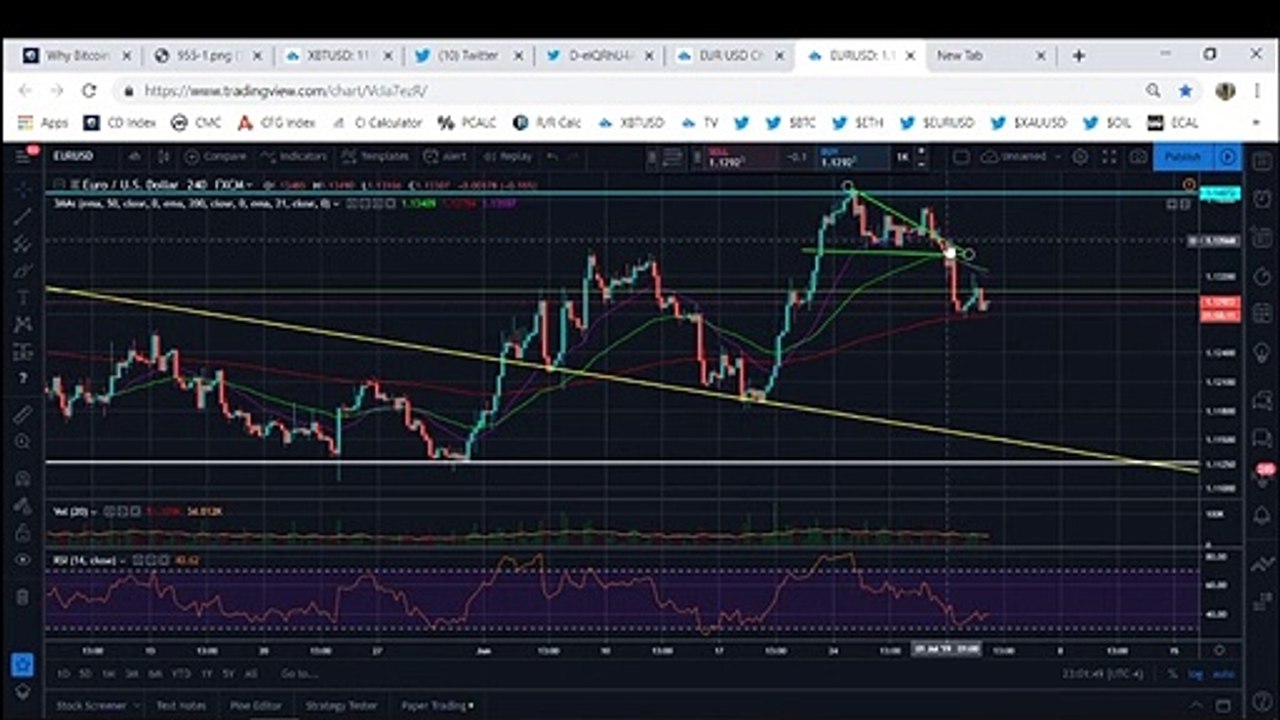
Task: Open the chart layout selector square icon
Action: 961,157
